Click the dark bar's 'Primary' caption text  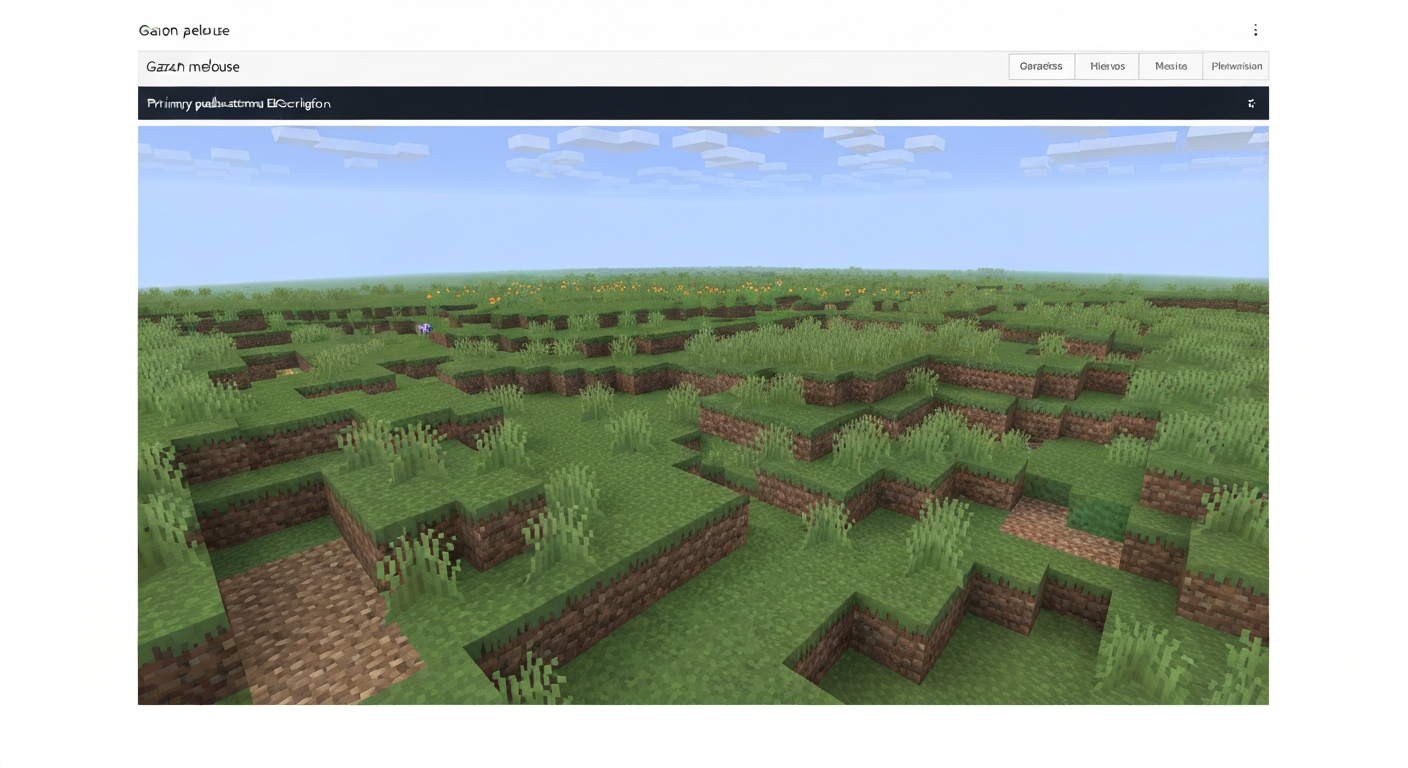239,103
